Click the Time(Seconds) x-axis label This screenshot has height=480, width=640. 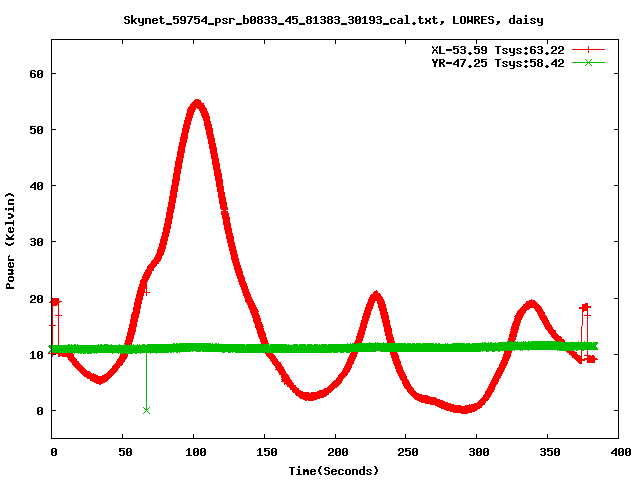click(333, 471)
